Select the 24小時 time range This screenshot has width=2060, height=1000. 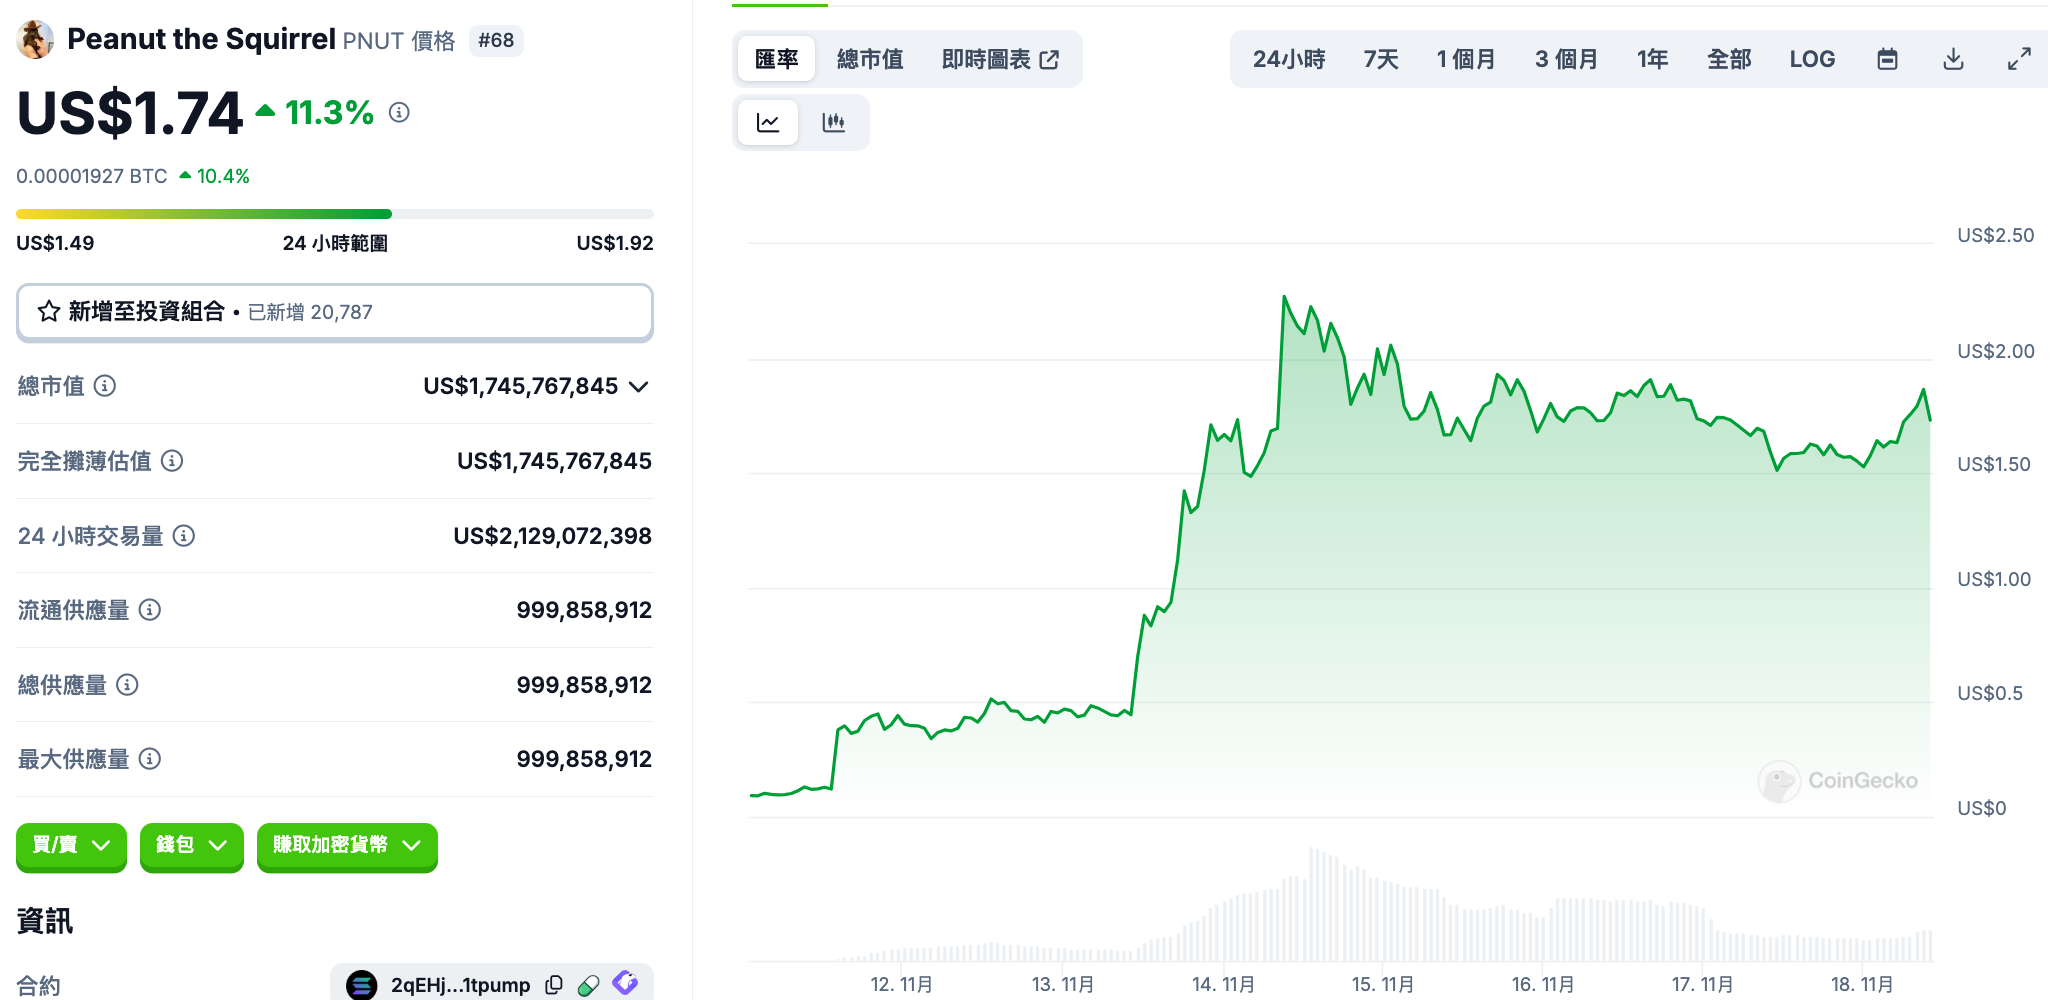click(1288, 59)
